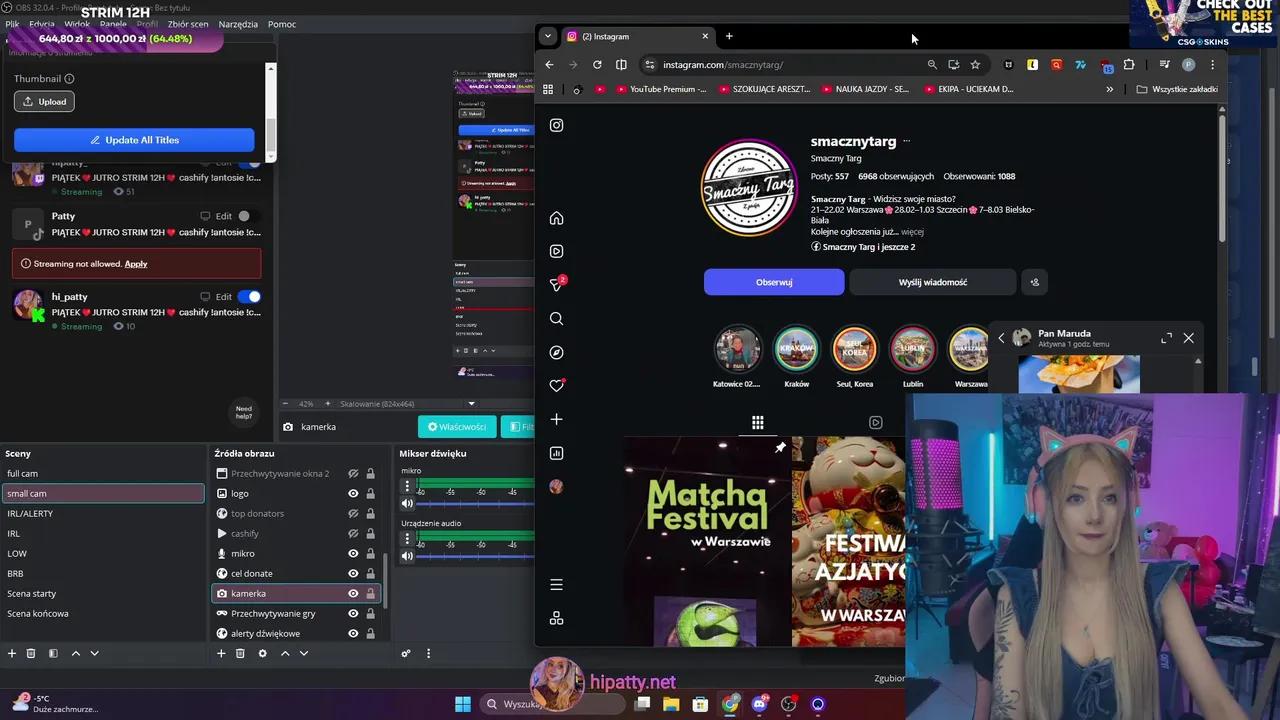Open the Widok menu in OBS

point(77,24)
